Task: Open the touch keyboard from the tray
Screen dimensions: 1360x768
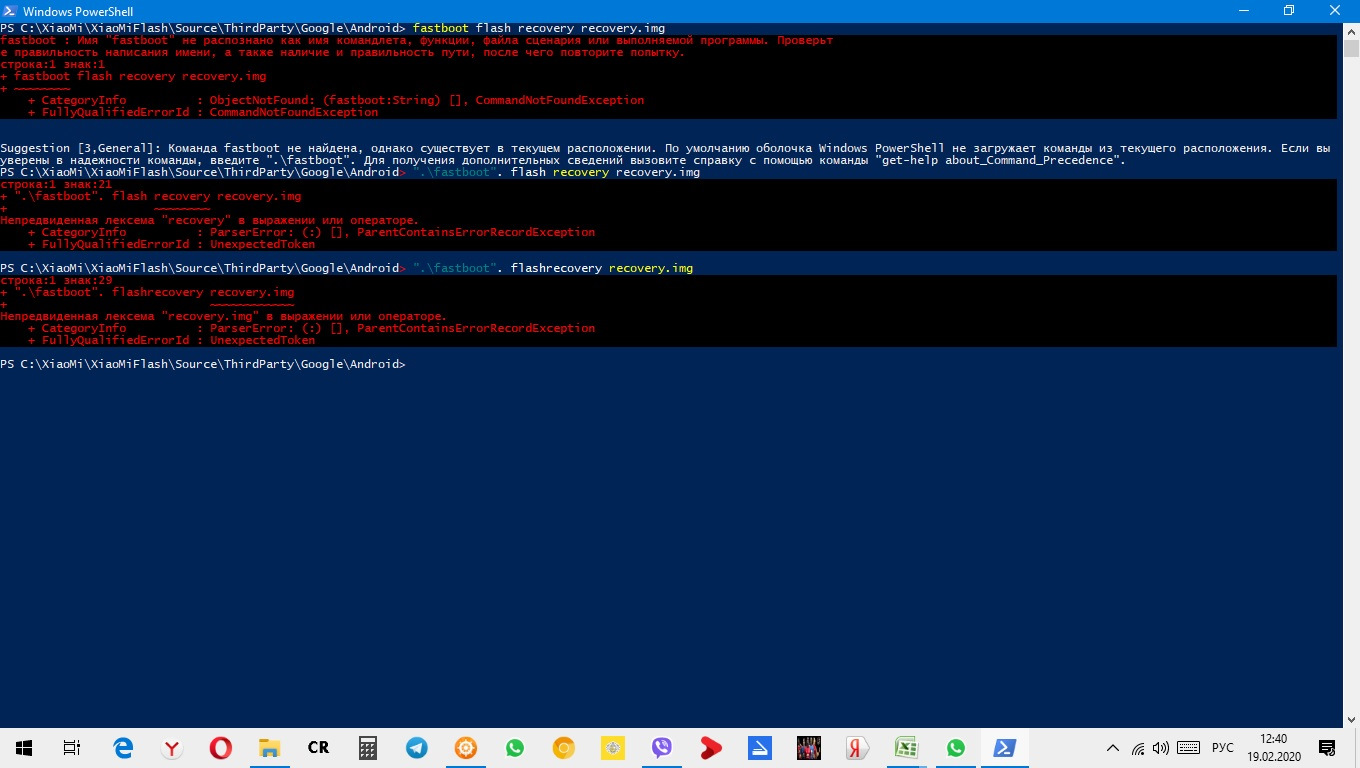Action: click(x=1189, y=748)
